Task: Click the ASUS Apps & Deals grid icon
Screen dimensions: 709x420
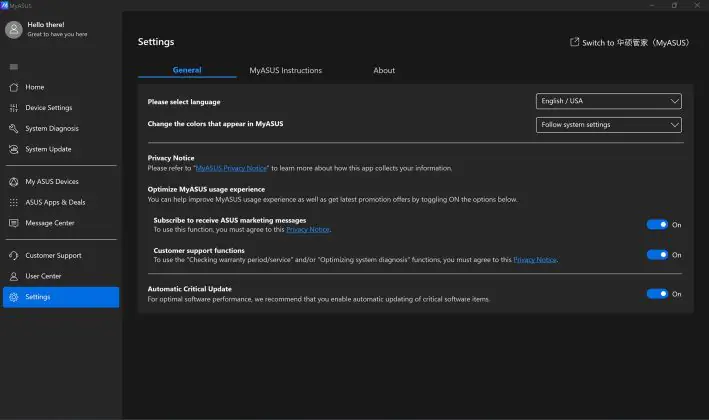Action: pos(14,202)
